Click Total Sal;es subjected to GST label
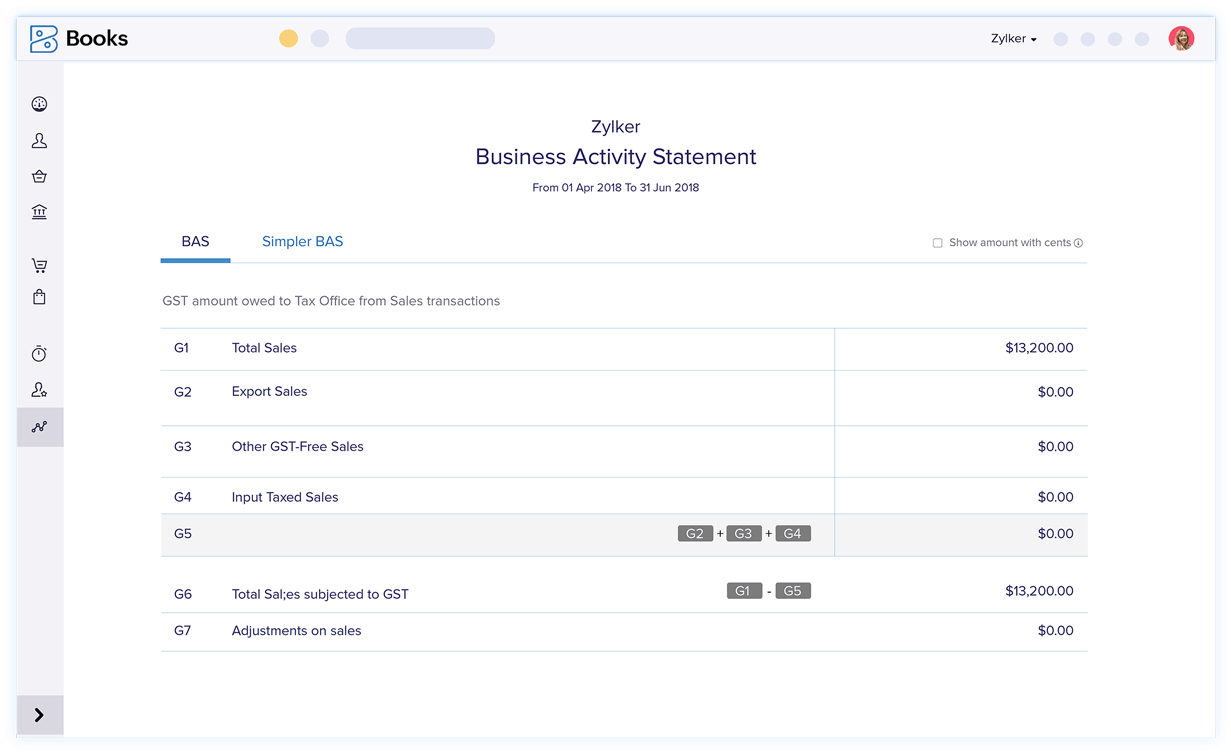Screen dimensions: 1231x754 click(x=320, y=594)
